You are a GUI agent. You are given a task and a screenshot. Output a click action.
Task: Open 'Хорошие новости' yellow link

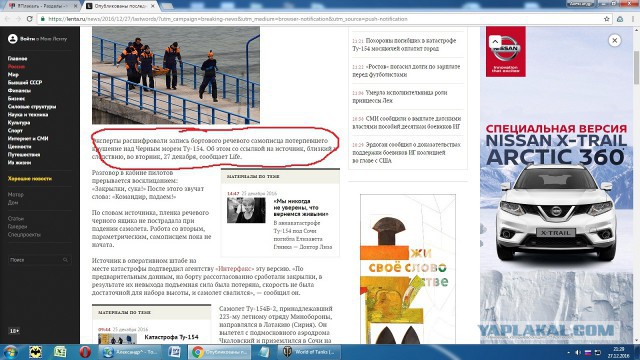pyautogui.click(x=30, y=178)
